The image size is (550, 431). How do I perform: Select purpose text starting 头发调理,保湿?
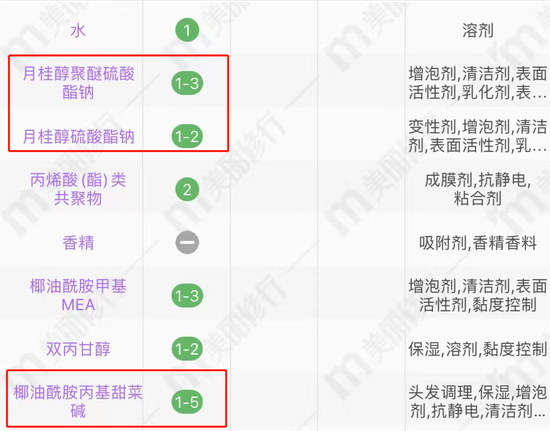[x=478, y=402]
